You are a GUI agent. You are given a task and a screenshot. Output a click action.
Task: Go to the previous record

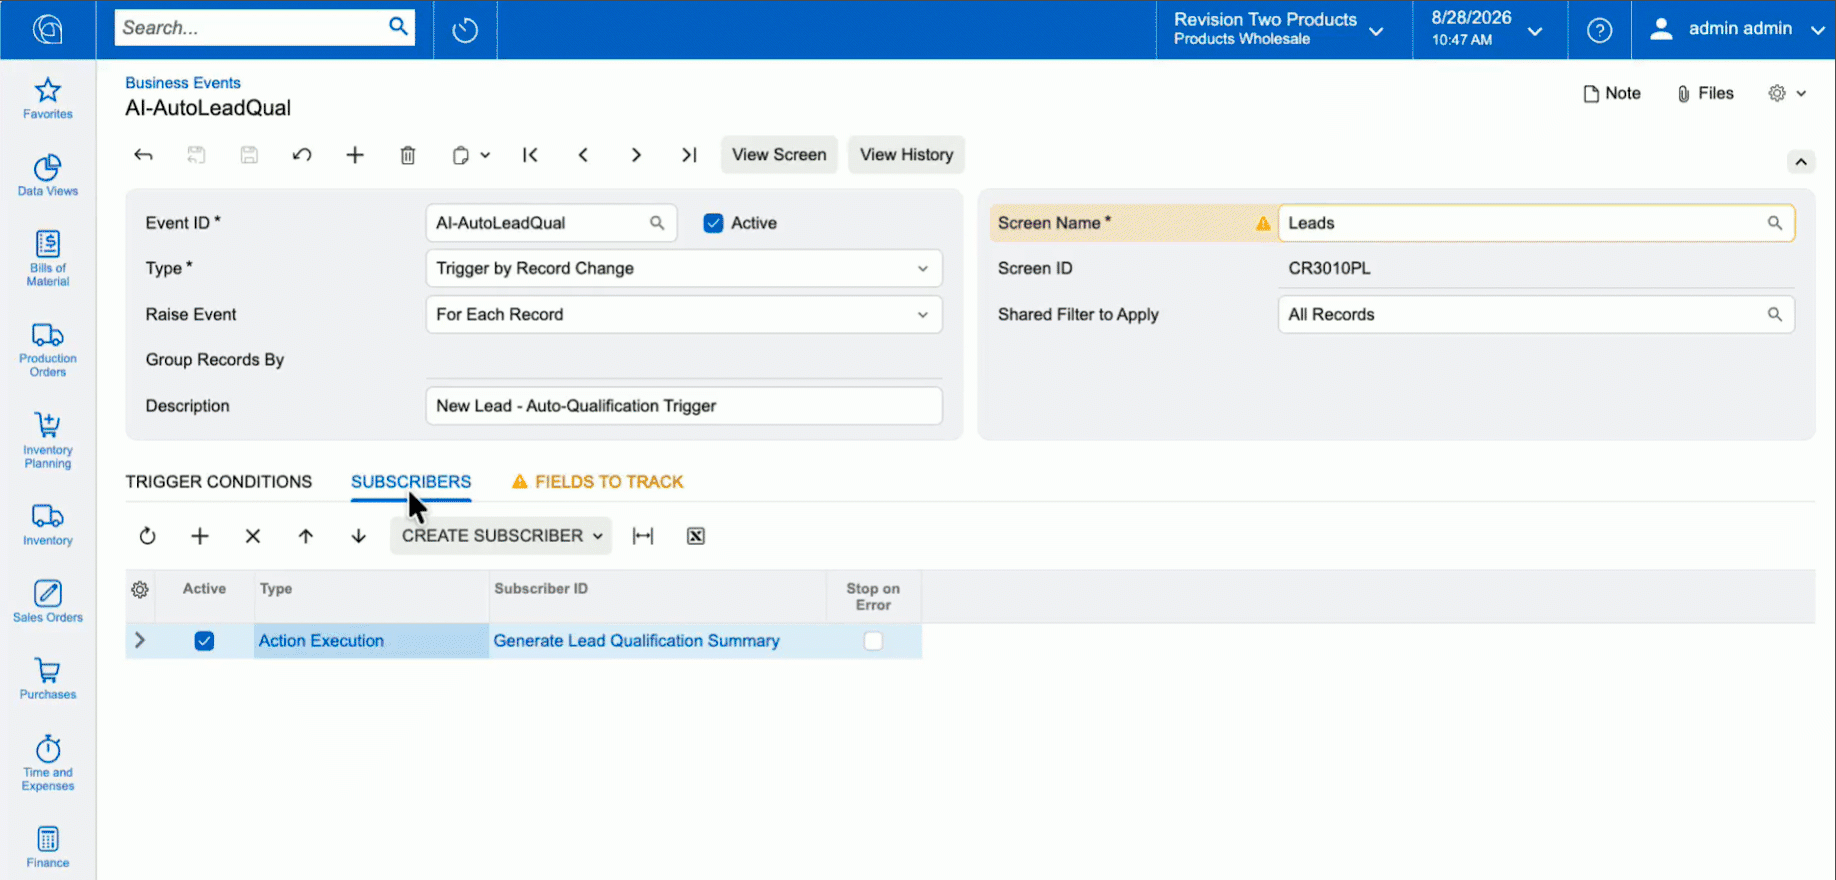tap(583, 155)
